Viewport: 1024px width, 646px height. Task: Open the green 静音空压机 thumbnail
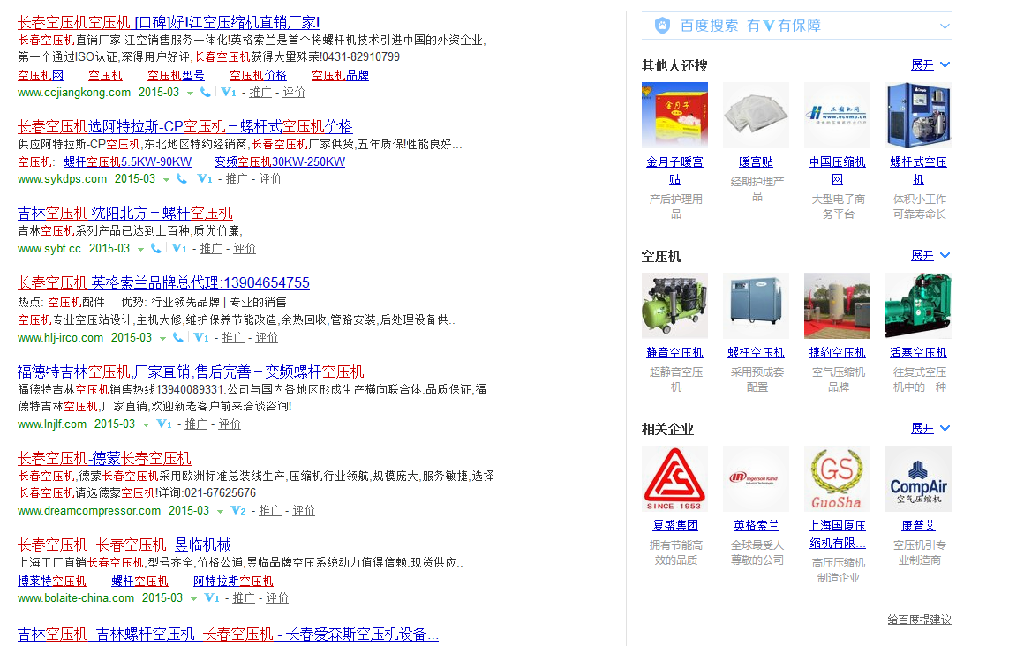(x=675, y=306)
